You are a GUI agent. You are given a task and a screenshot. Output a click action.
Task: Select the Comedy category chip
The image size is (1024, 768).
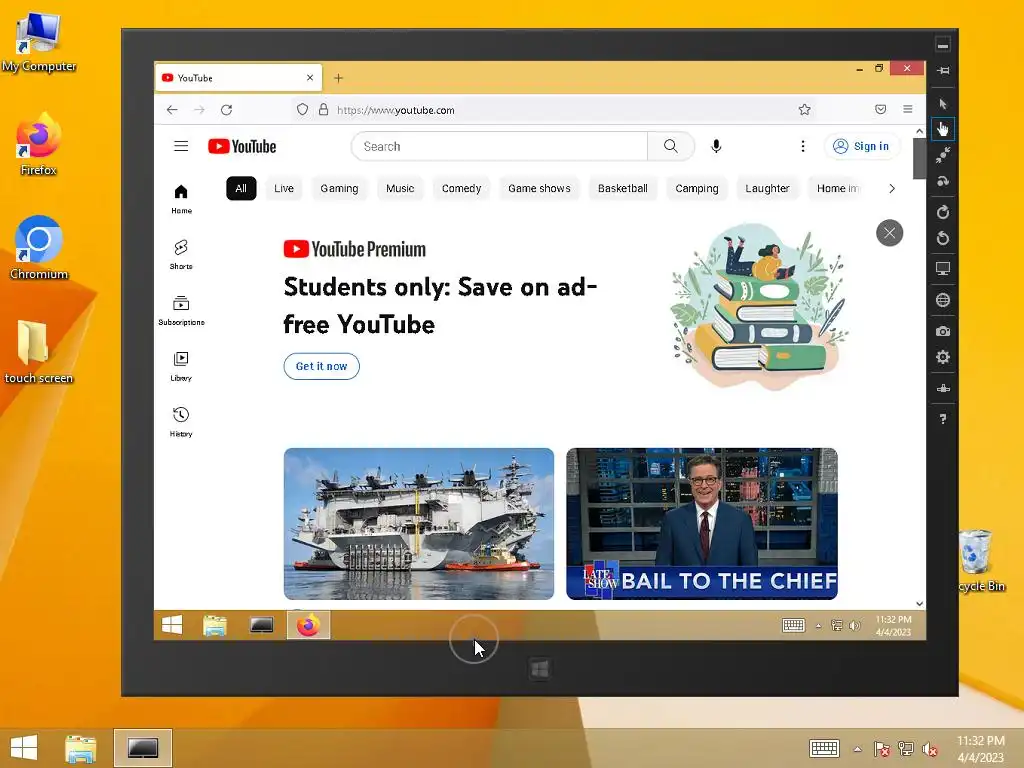pyautogui.click(x=461, y=188)
